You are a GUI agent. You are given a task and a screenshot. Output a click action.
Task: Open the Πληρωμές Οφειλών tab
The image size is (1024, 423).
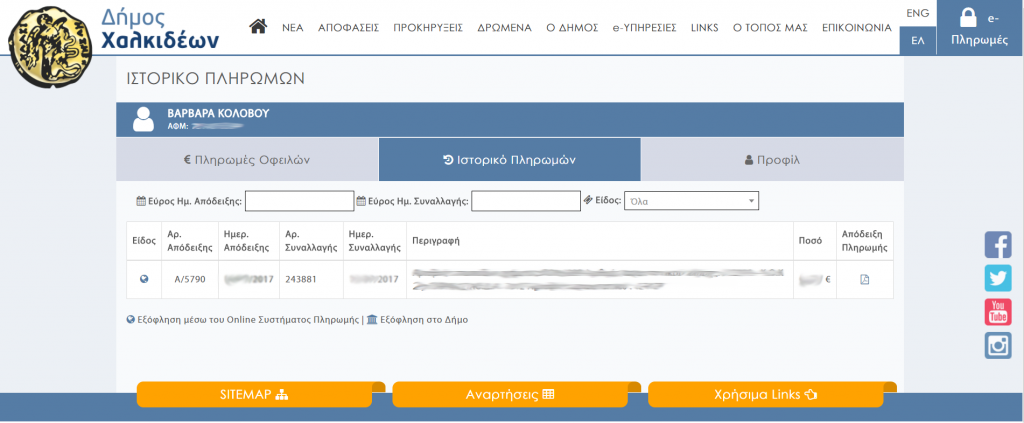click(247, 159)
